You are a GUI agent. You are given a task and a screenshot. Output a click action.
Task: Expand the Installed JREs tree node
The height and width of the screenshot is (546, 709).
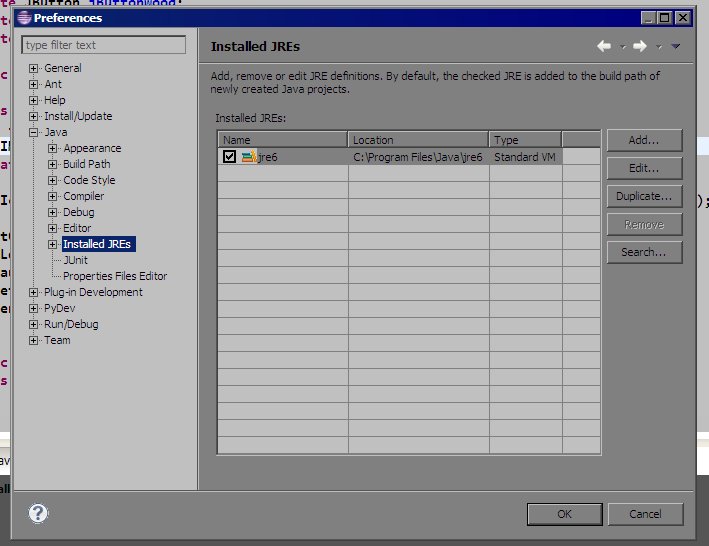point(52,244)
